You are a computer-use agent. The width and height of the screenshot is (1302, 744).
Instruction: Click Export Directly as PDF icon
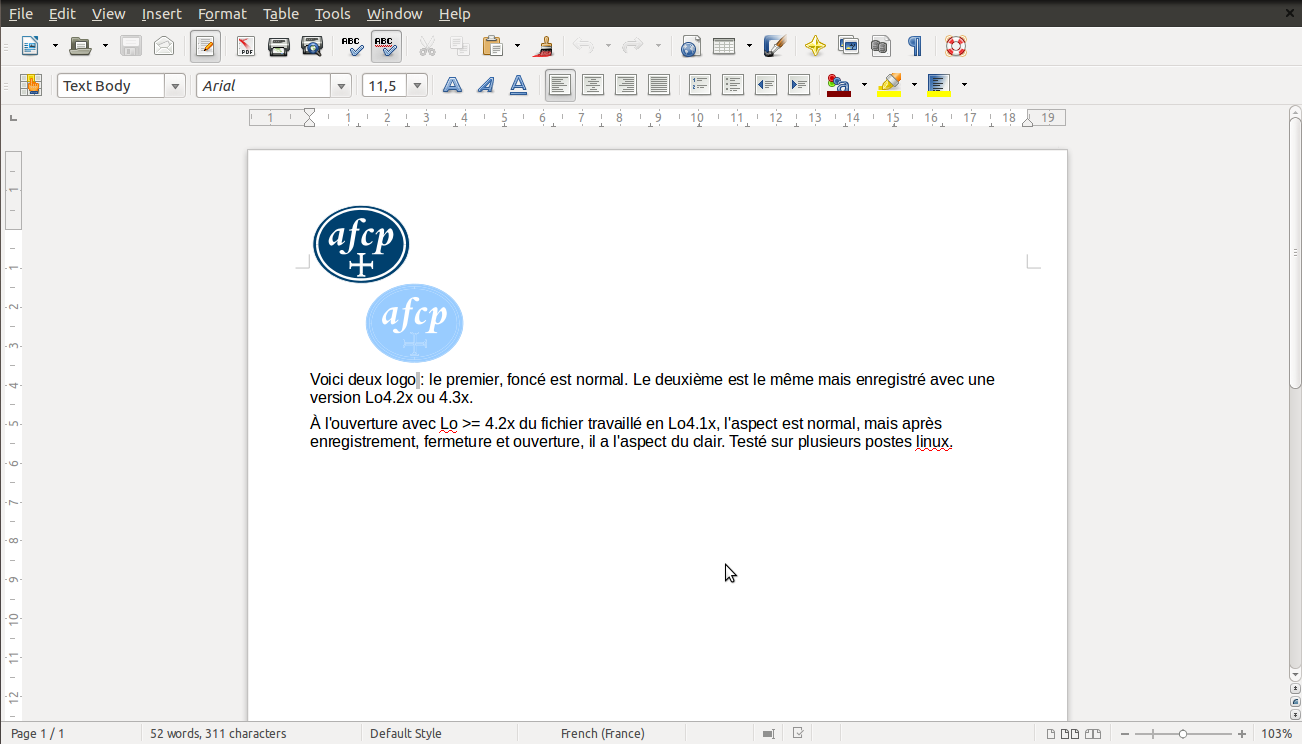point(245,46)
